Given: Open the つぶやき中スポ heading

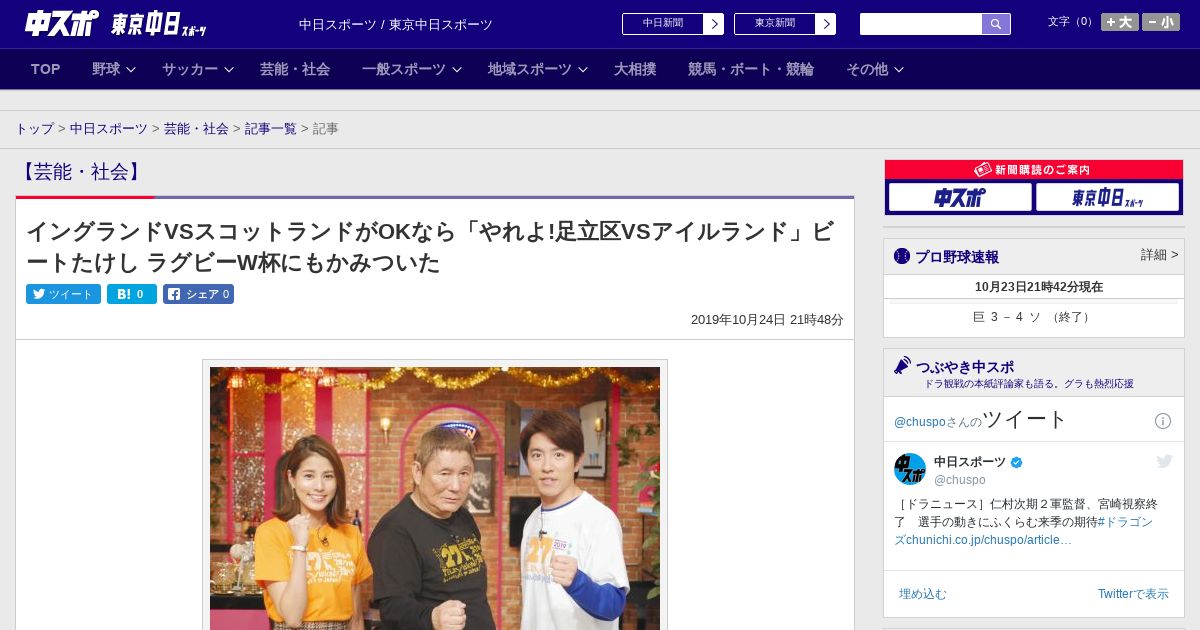Looking at the screenshot, I should [965, 367].
